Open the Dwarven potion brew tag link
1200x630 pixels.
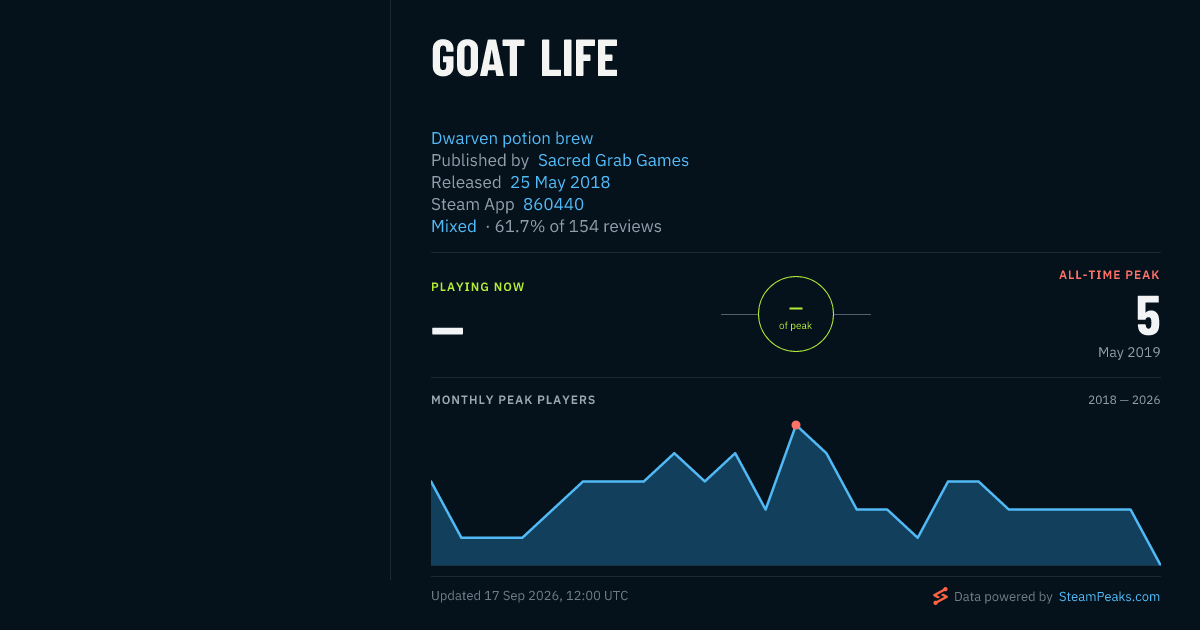pyautogui.click(x=512, y=138)
